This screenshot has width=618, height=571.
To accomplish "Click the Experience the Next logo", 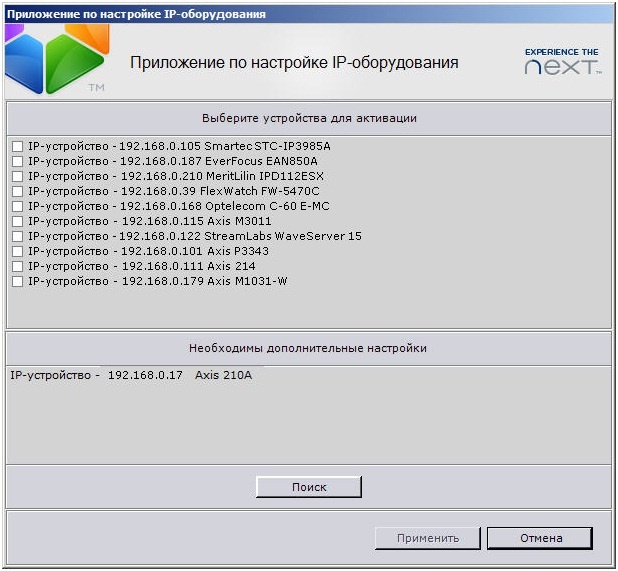I will click(x=562, y=62).
